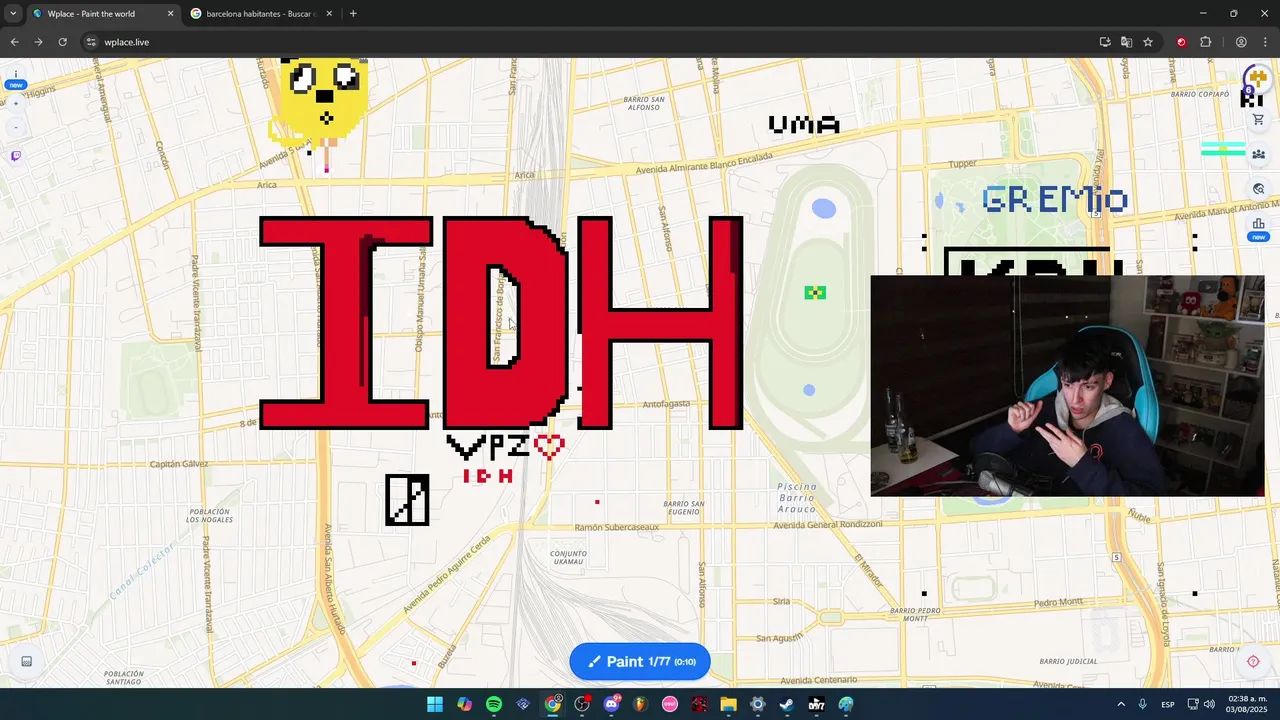The image size is (1280, 720).
Task: Open a new browser tab
Action: (353, 14)
